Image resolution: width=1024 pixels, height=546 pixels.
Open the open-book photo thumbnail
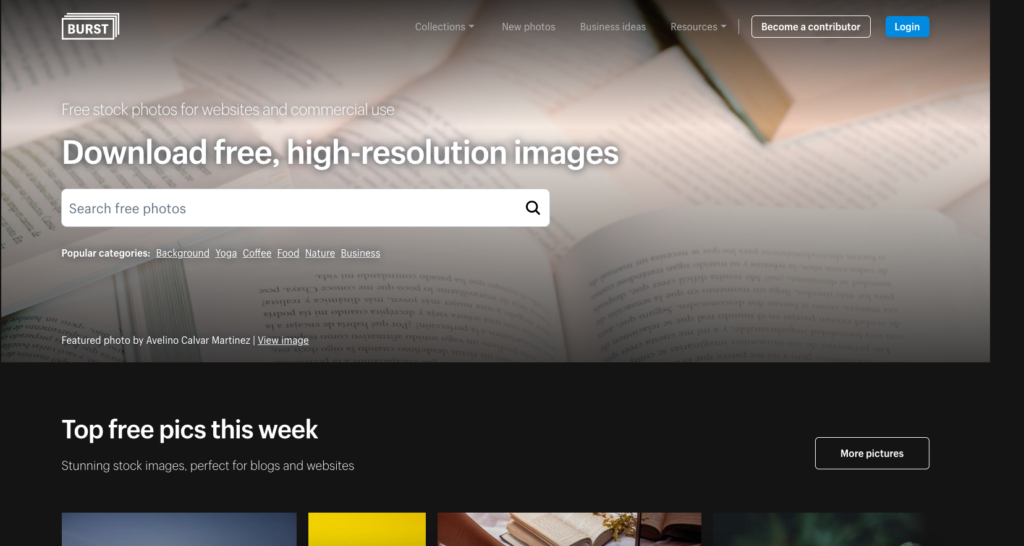(x=569, y=529)
